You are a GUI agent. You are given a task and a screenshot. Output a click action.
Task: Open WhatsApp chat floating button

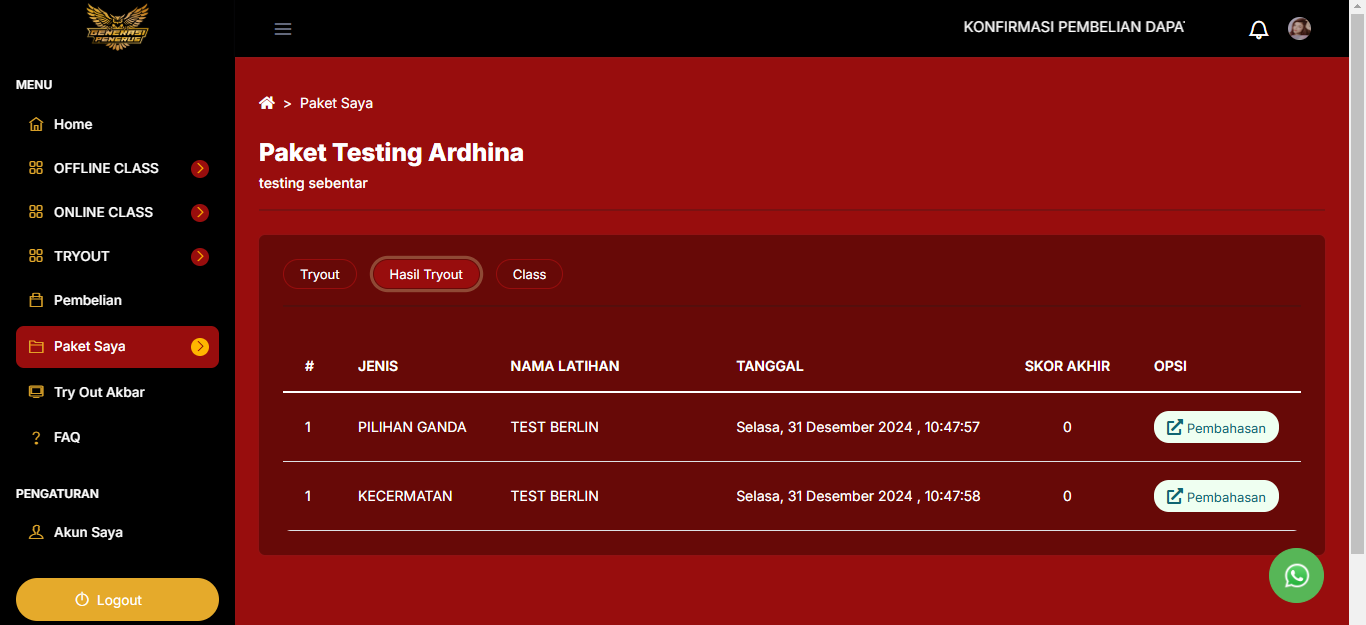click(1296, 575)
